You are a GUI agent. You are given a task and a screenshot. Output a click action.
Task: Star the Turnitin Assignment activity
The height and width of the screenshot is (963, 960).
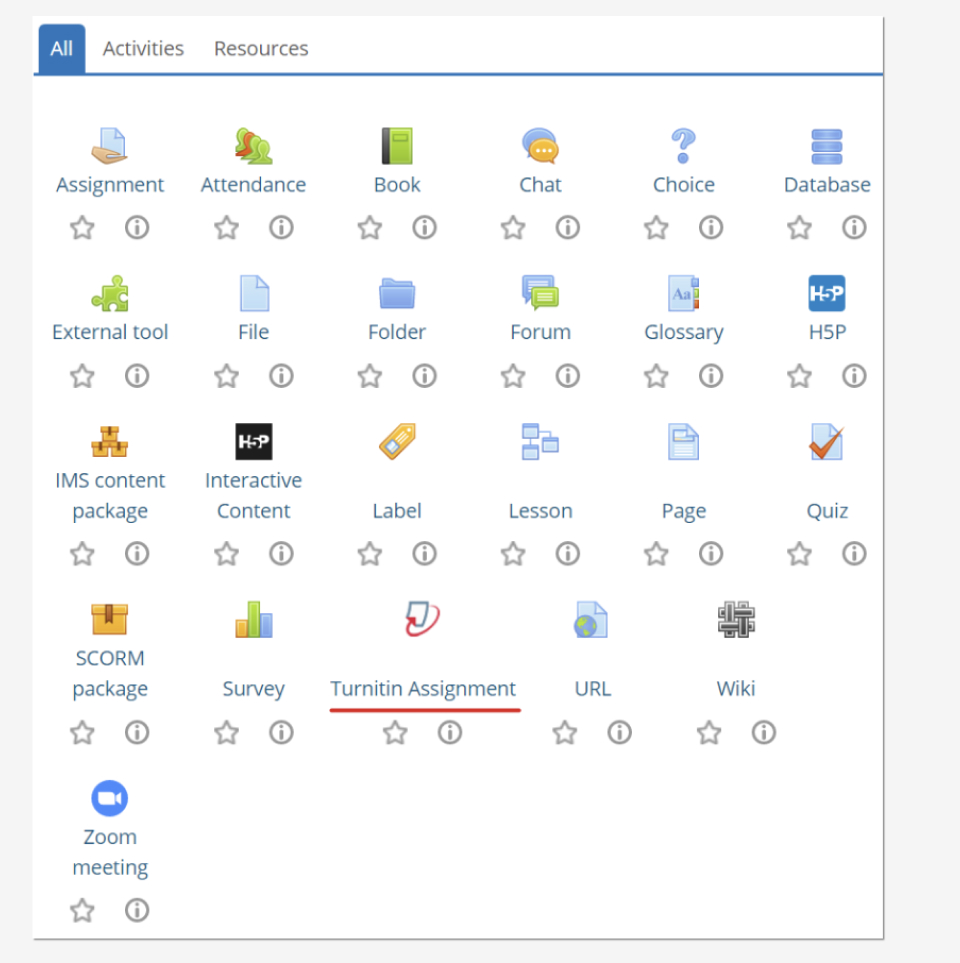395,733
